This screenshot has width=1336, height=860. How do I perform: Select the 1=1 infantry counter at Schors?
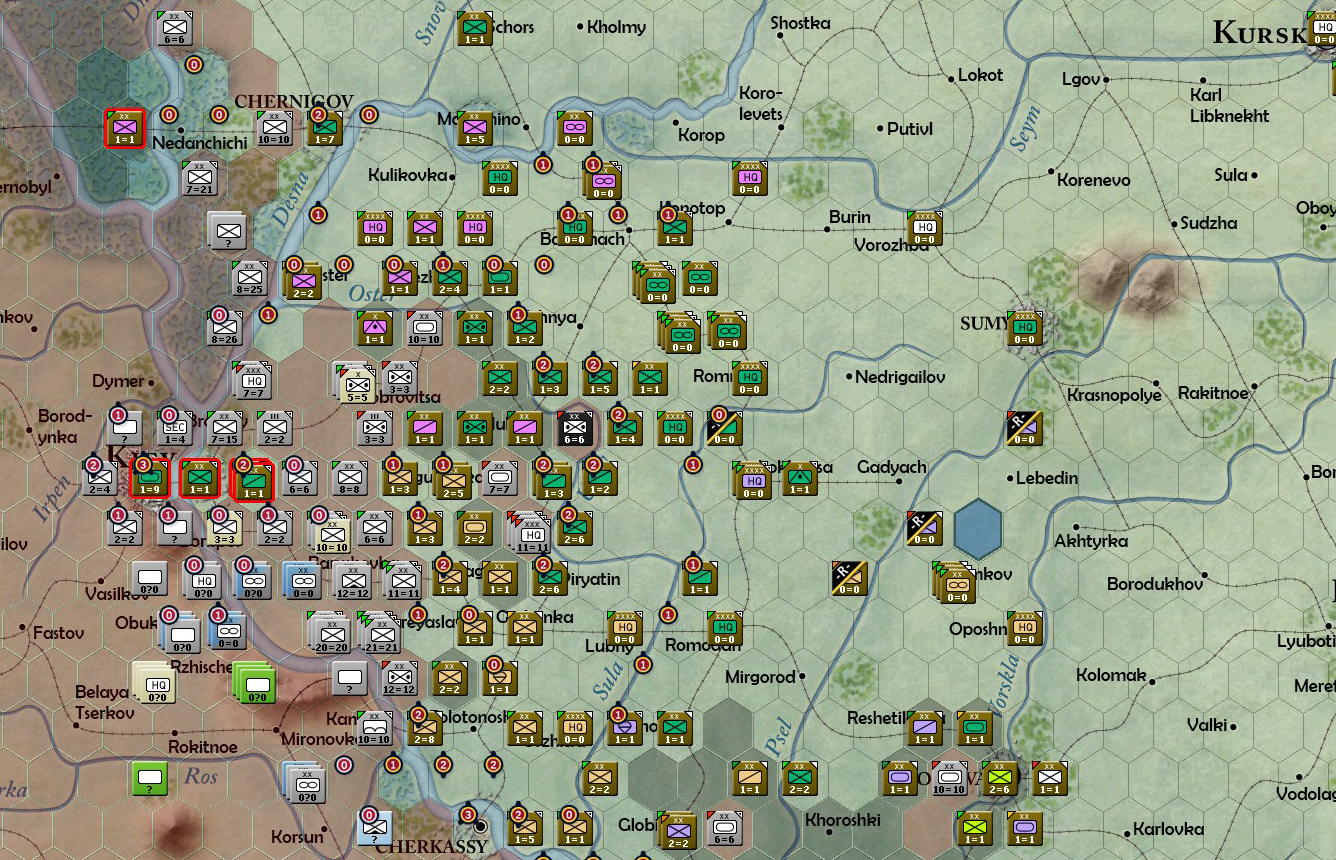(475, 29)
